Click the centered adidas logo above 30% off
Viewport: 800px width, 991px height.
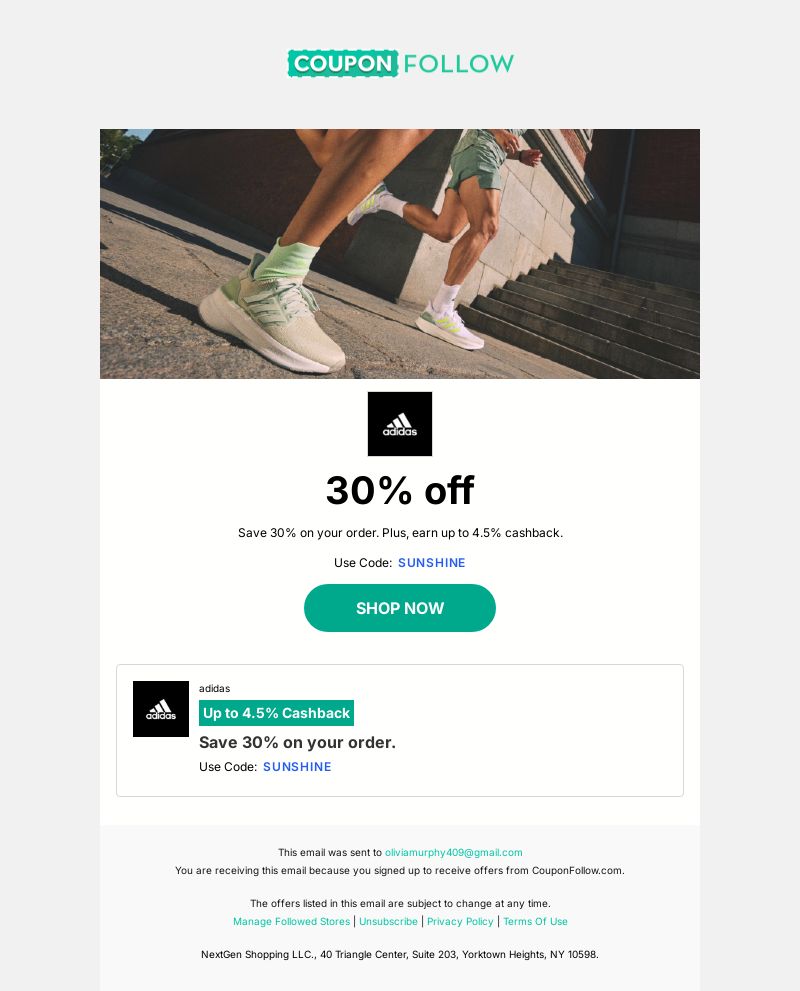click(400, 423)
